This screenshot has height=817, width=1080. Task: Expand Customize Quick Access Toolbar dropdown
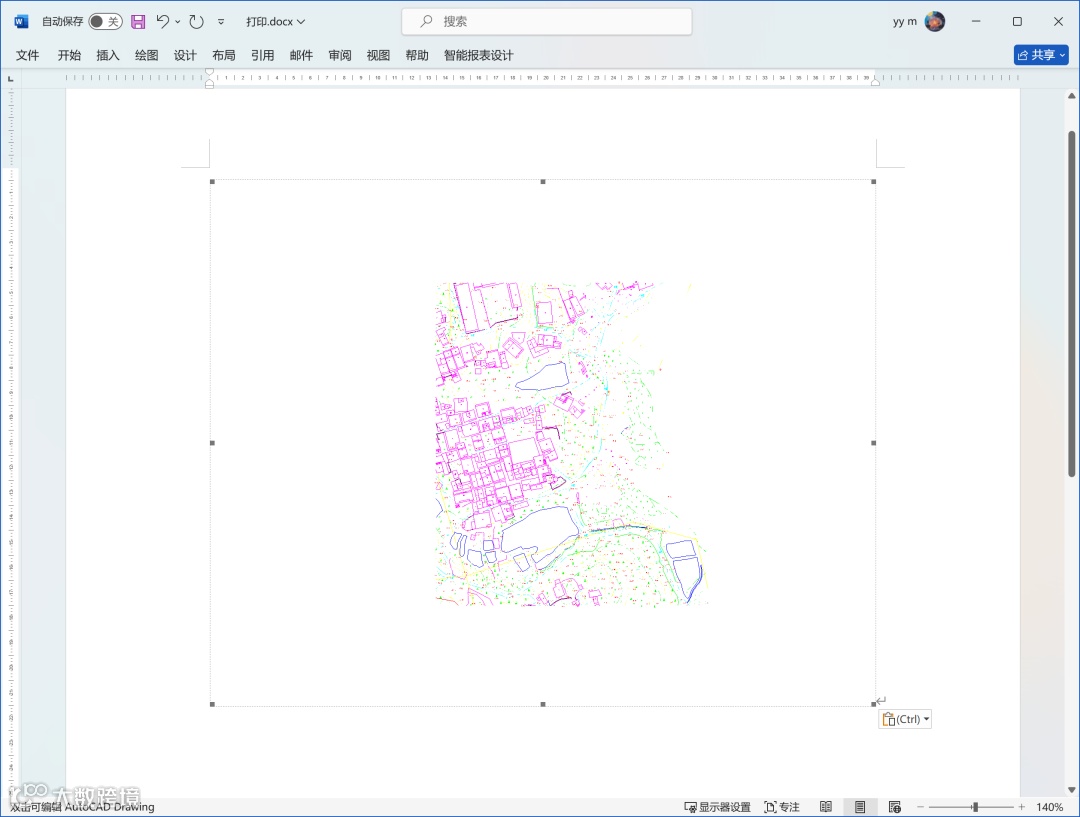pos(221,21)
